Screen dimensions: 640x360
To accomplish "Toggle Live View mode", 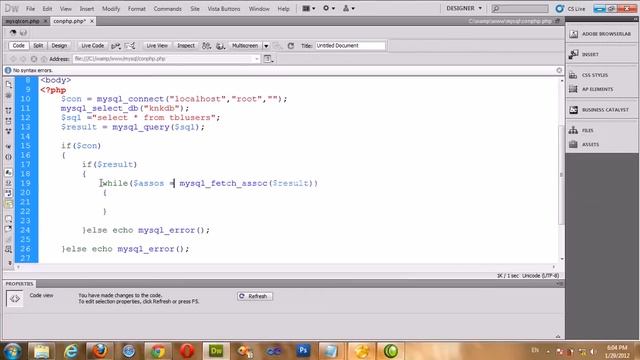I will (x=157, y=46).
